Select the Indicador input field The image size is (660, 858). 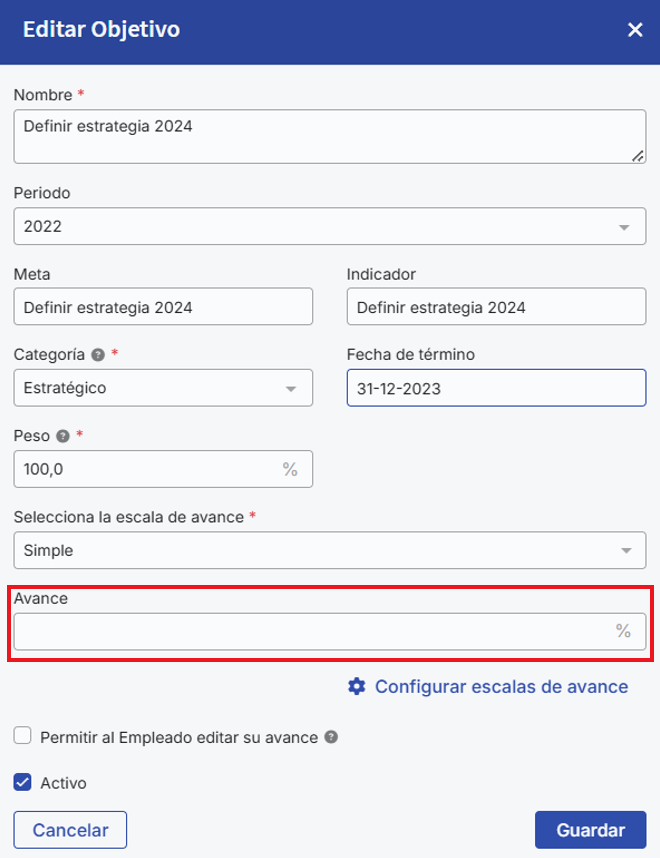pos(496,306)
